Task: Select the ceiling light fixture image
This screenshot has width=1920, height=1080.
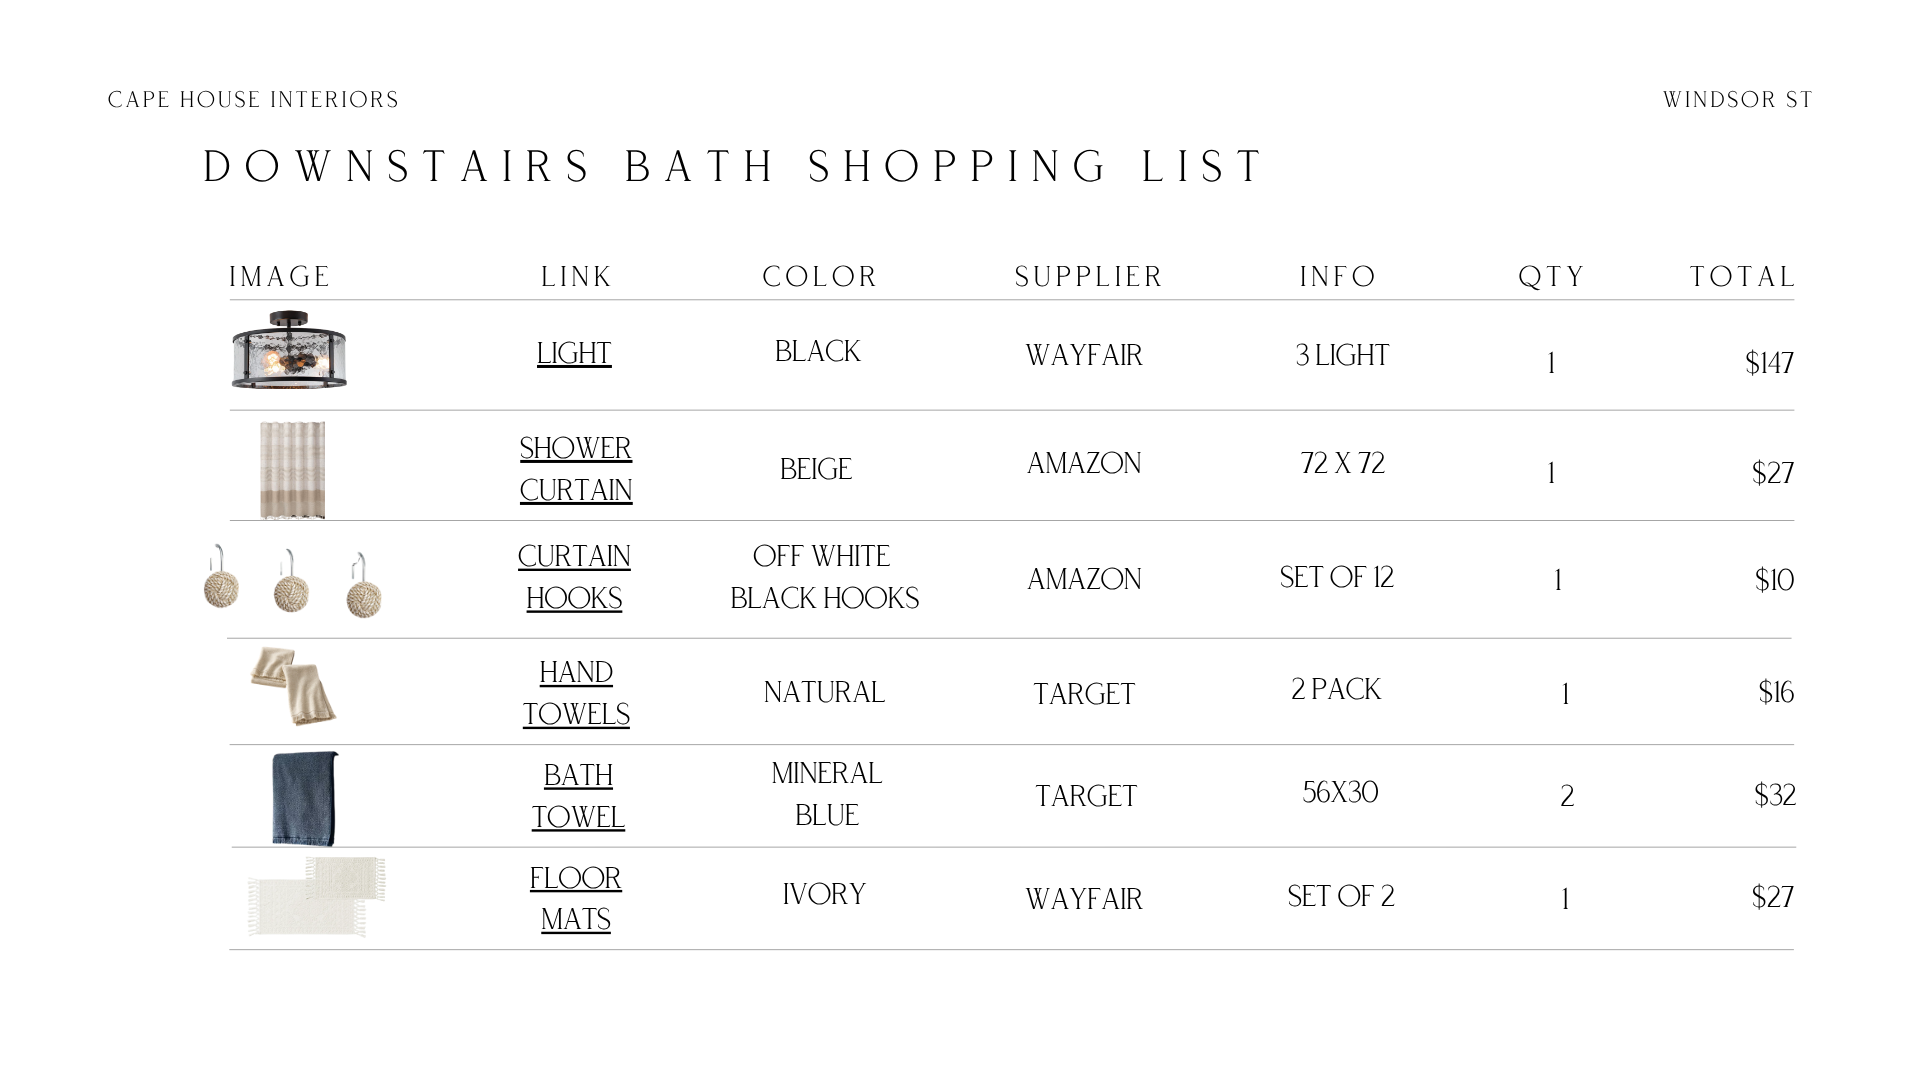Action: coord(289,350)
